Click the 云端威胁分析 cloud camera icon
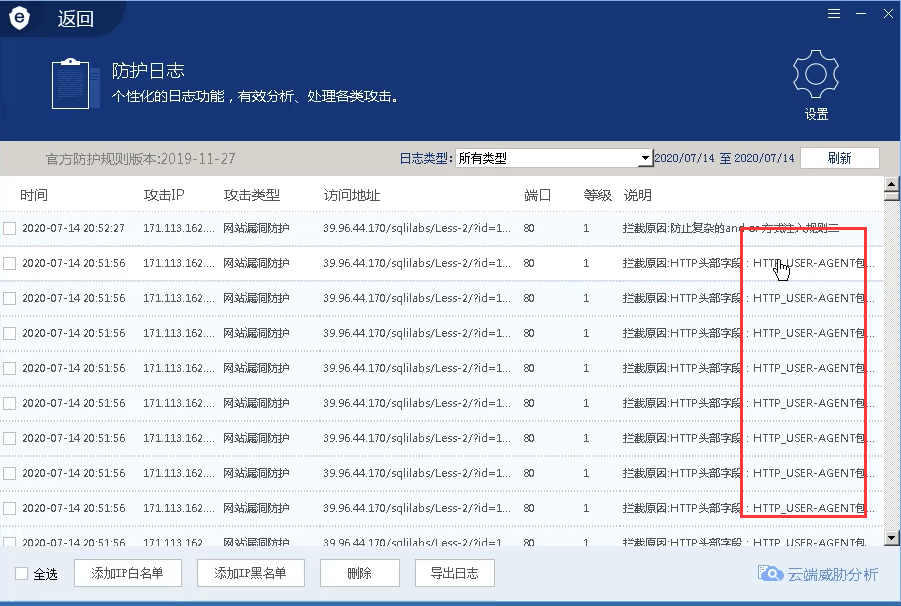This screenshot has width=901, height=606. [x=770, y=573]
